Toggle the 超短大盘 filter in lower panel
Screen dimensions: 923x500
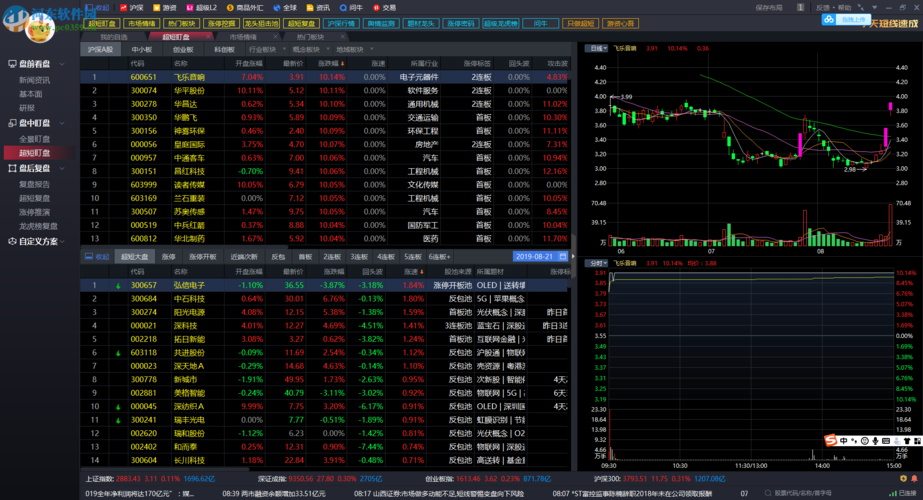tap(135, 257)
